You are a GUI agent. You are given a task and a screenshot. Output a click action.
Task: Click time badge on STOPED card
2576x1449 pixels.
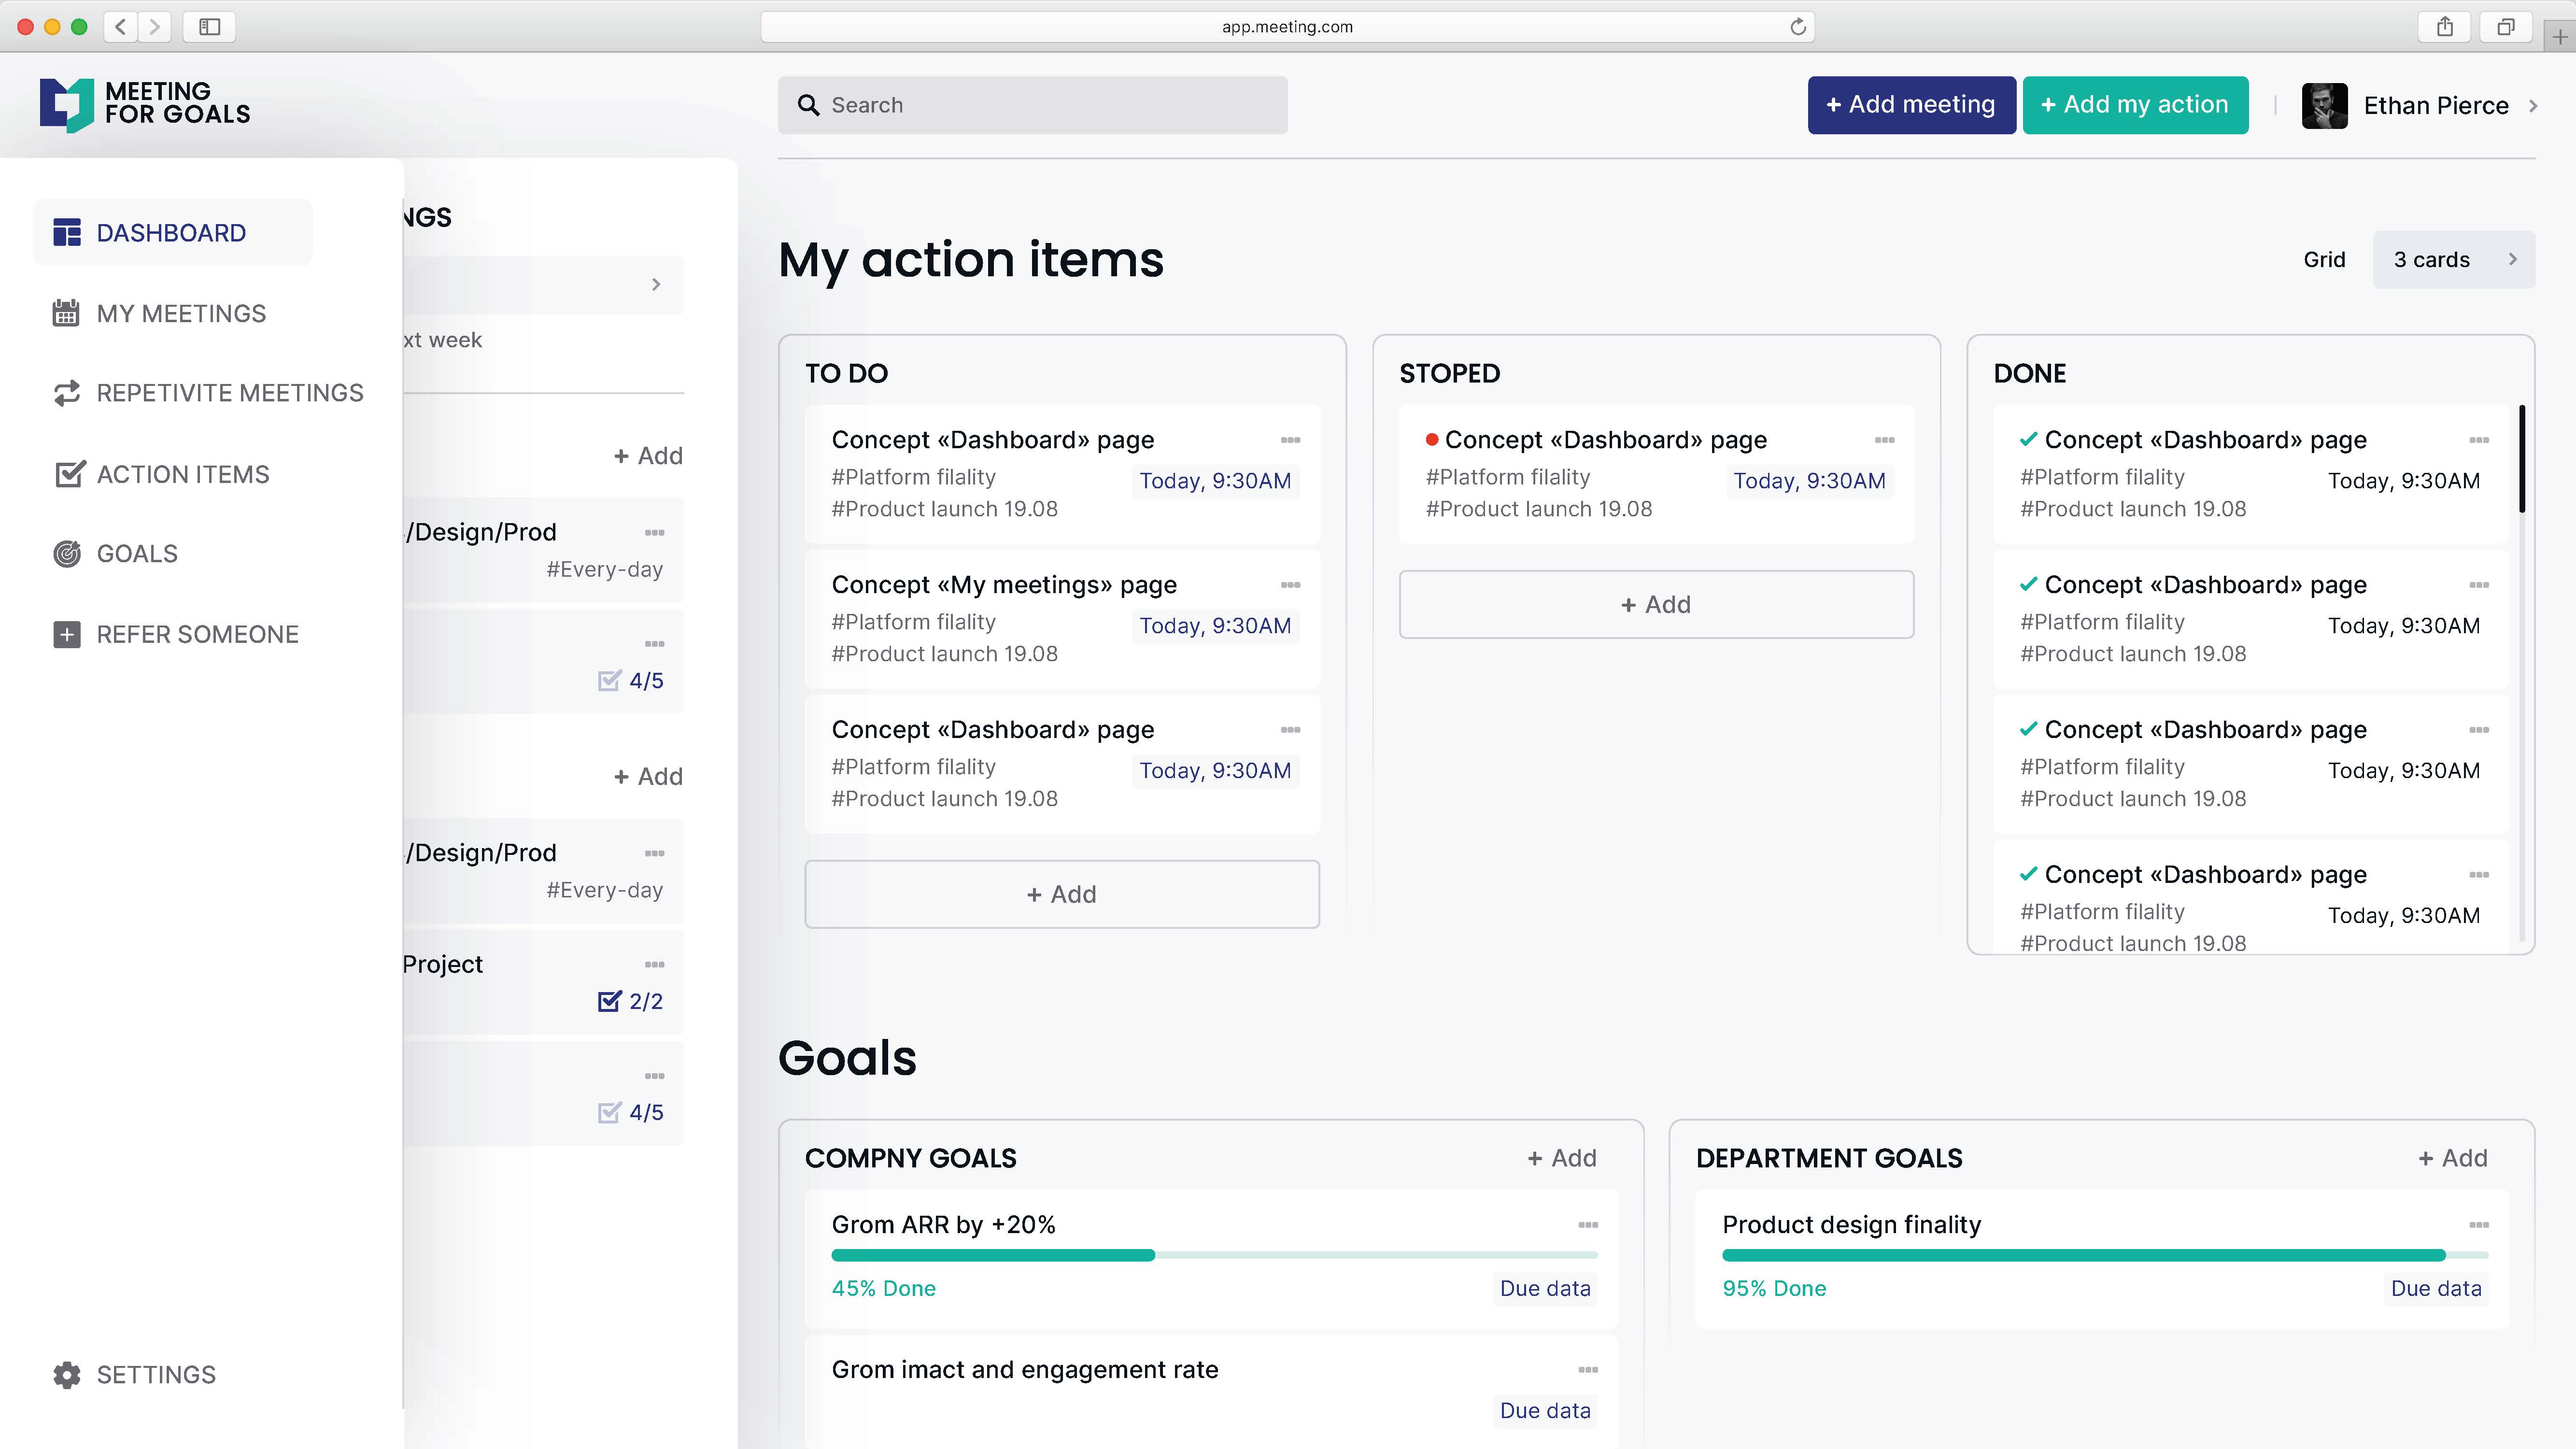[x=1809, y=481]
